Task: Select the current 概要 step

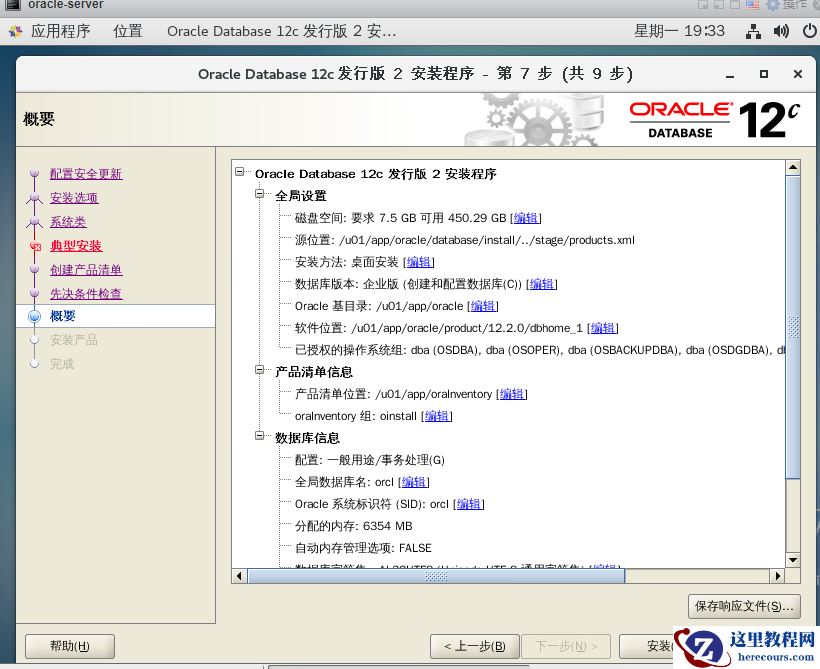Action: click(x=63, y=316)
